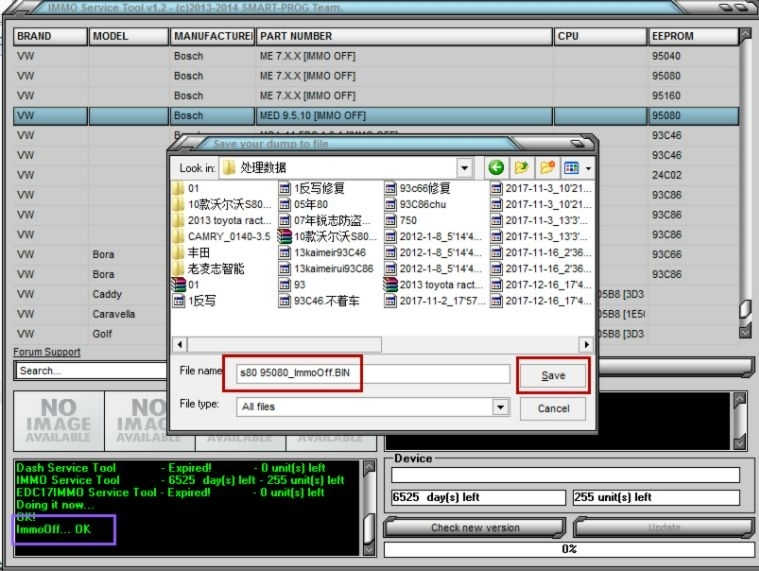Open view options dropdown arrow
759x571 pixels.
(x=588, y=168)
